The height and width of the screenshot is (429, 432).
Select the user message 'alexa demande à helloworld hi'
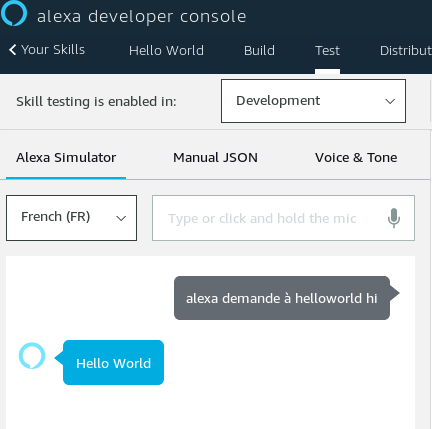click(282, 298)
